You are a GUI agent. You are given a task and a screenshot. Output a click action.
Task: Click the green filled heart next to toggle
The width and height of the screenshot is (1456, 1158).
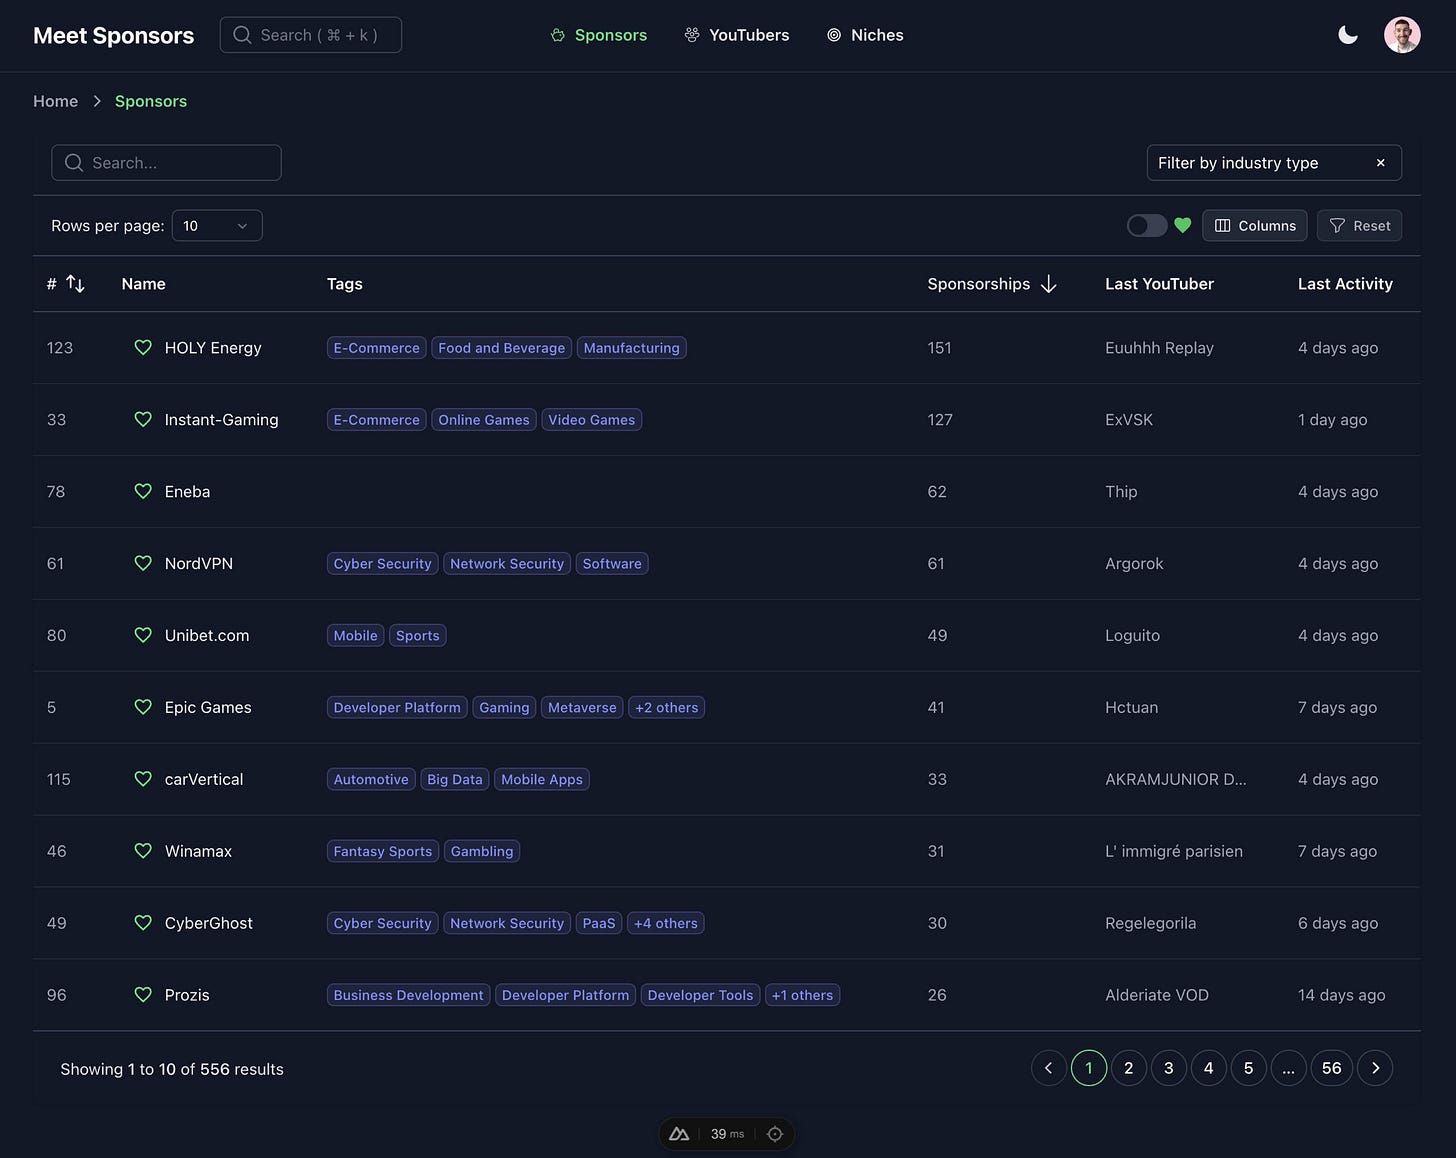pos(1183,226)
